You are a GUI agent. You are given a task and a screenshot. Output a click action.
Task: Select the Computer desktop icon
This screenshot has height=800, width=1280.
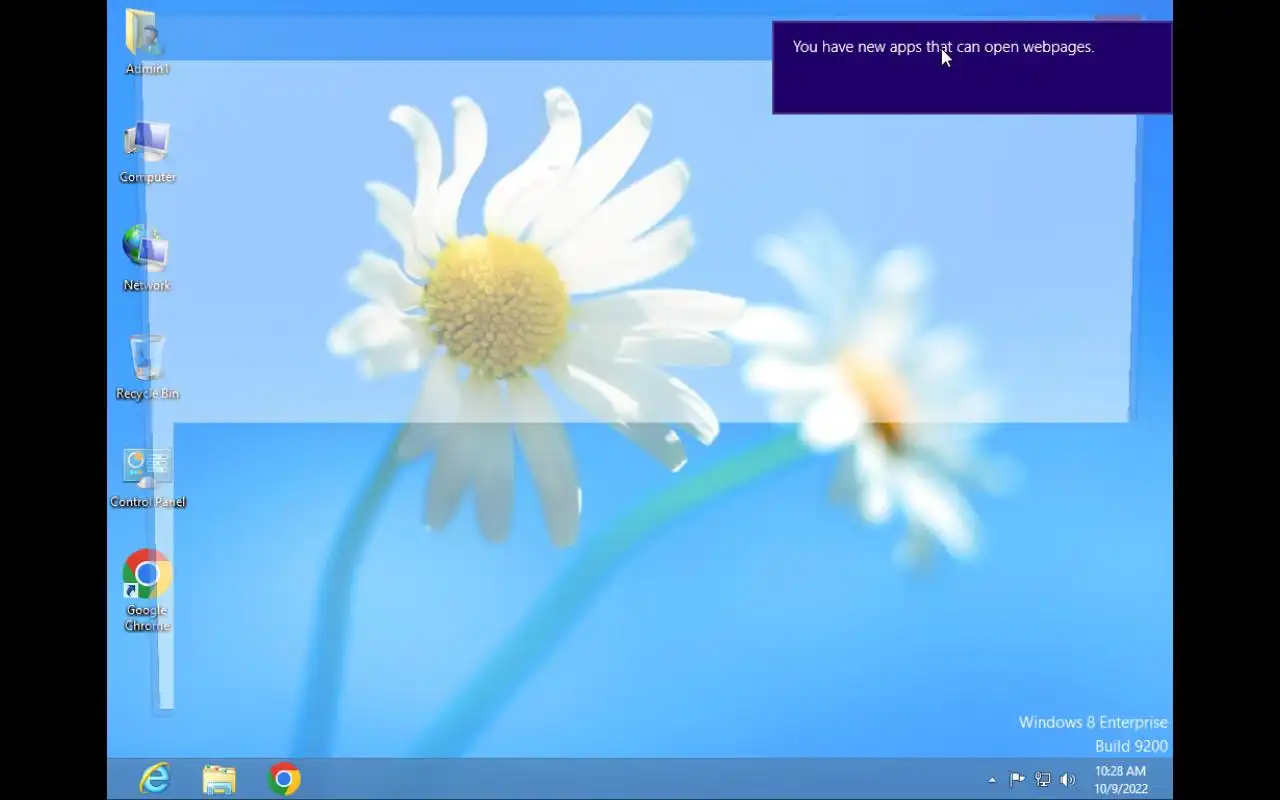[x=147, y=152]
